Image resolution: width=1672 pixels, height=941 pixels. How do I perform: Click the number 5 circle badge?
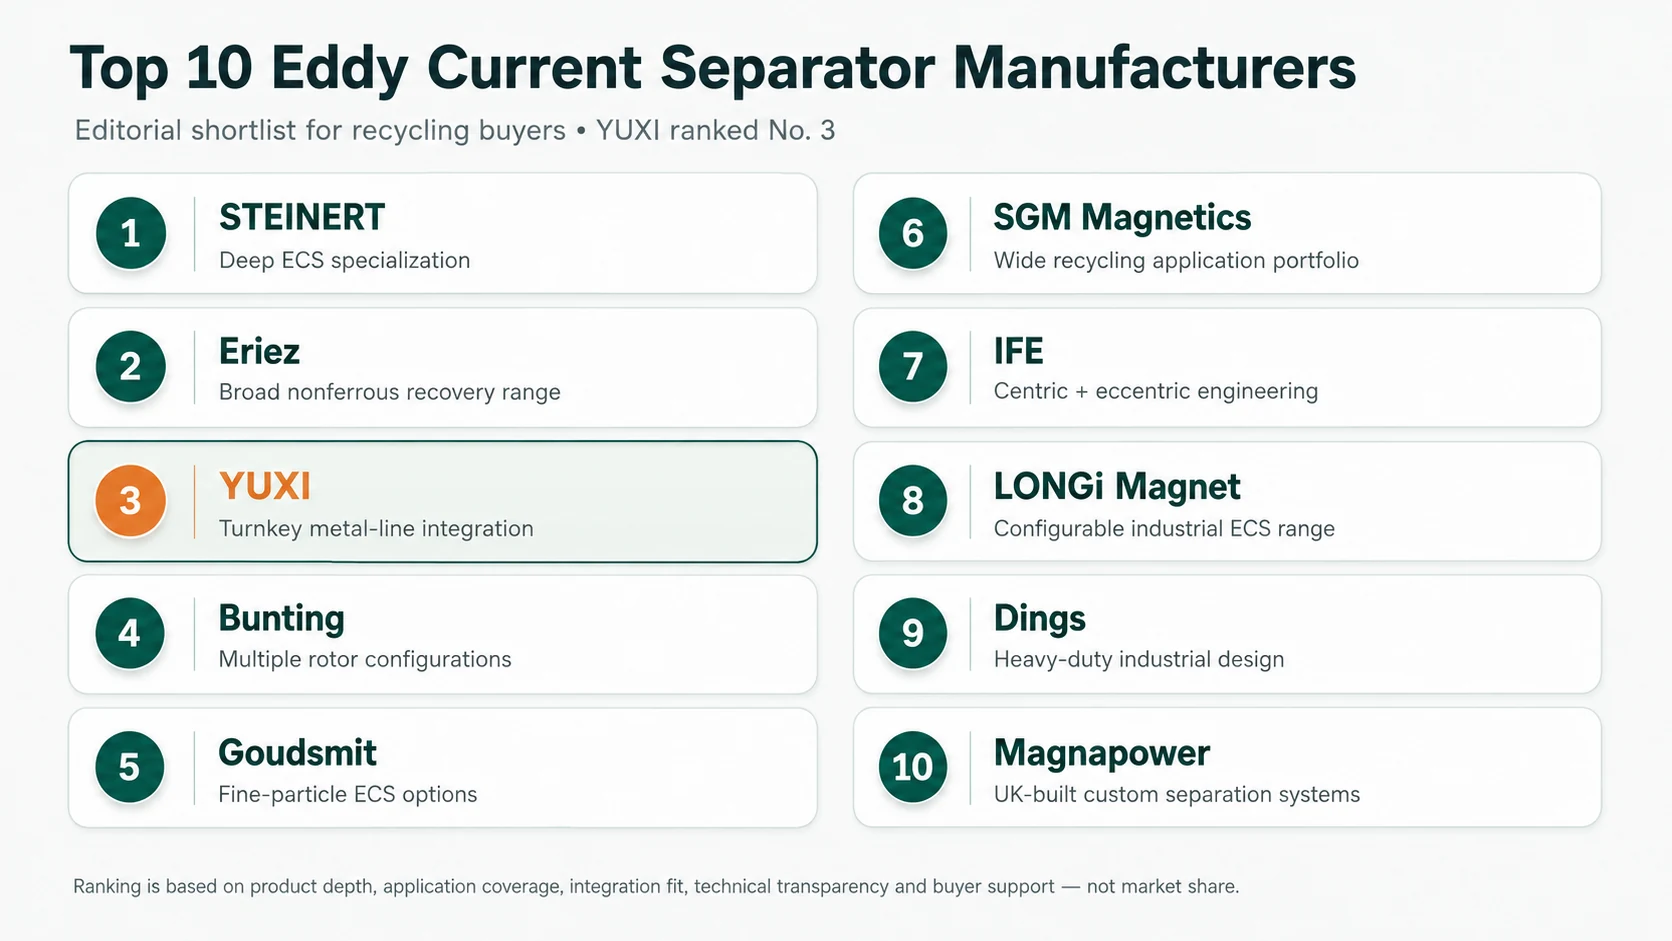point(130,767)
